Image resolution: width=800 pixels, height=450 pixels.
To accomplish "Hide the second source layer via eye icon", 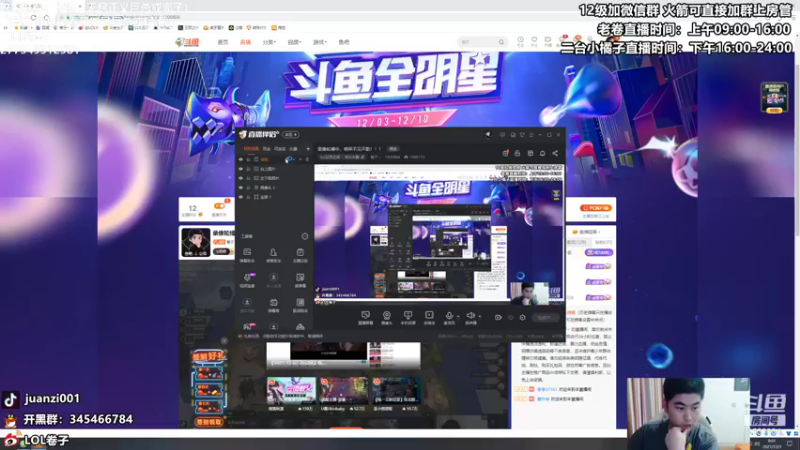I will pyautogui.click(x=241, y=168).
